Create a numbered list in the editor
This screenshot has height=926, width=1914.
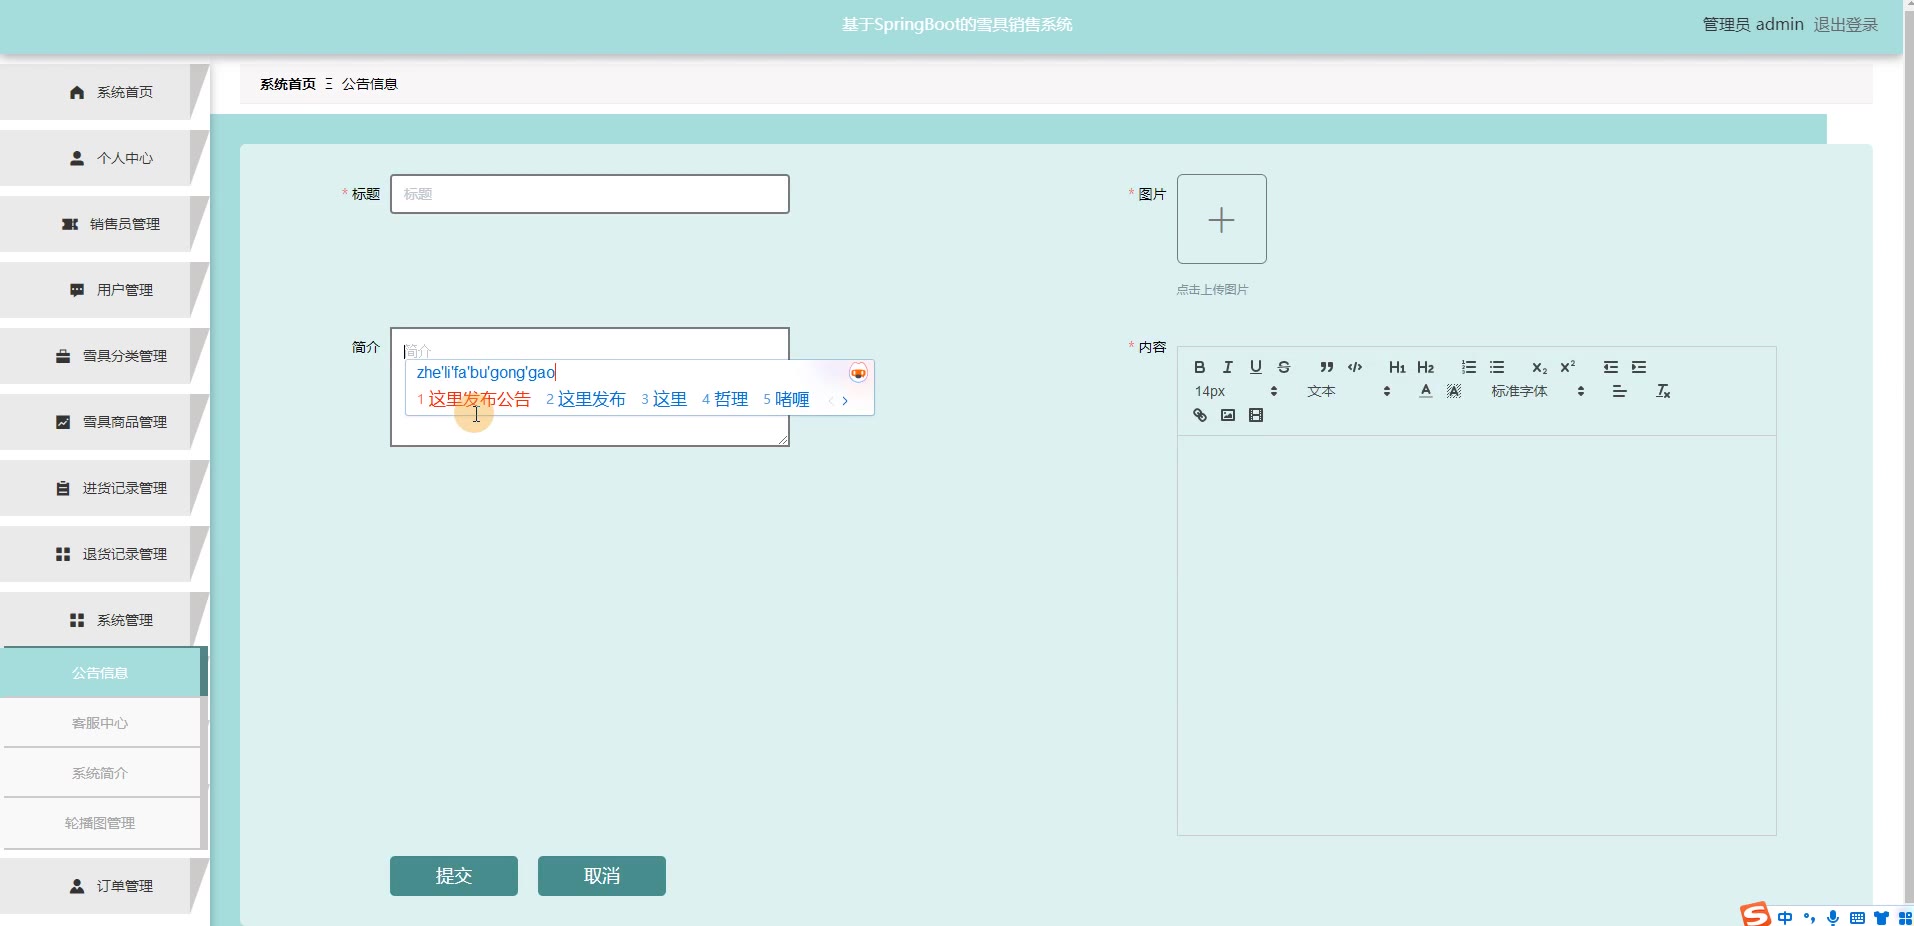click(1469, 367)
